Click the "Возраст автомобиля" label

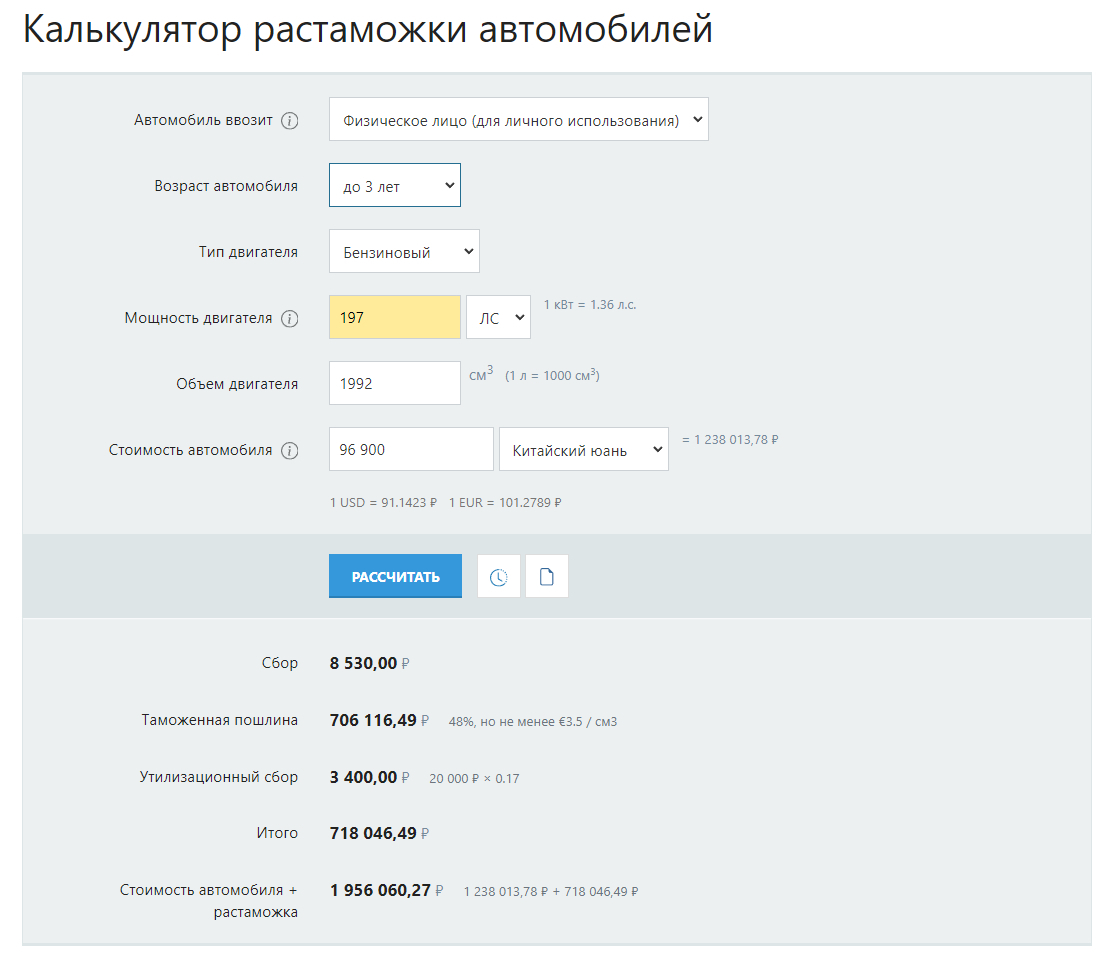point(226,186)
